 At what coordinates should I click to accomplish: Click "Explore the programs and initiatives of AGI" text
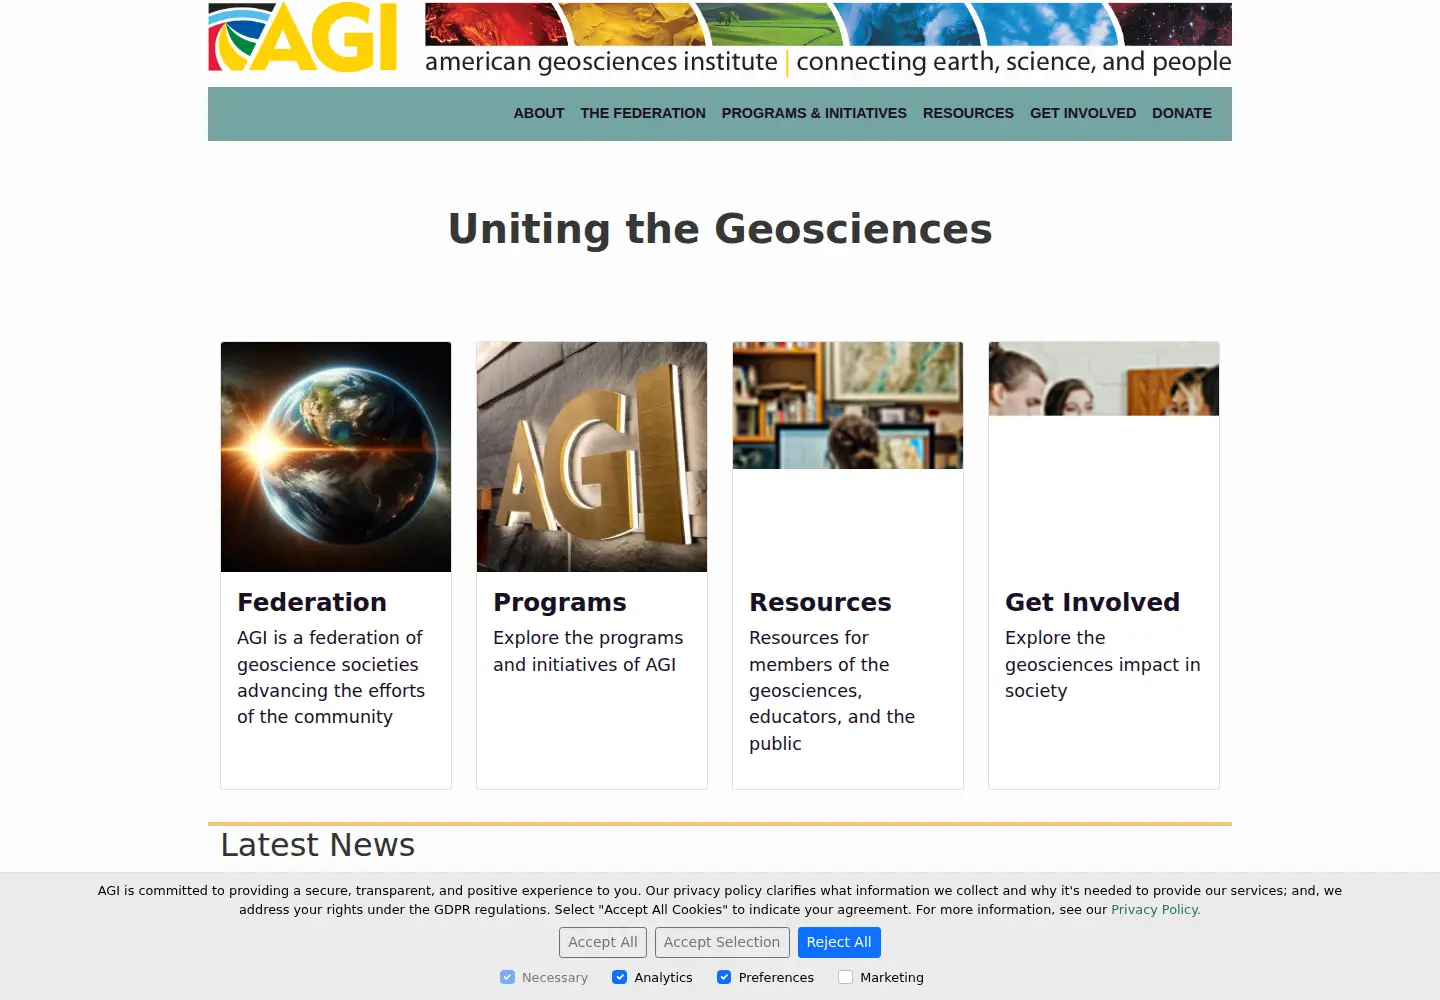[588, 651]
